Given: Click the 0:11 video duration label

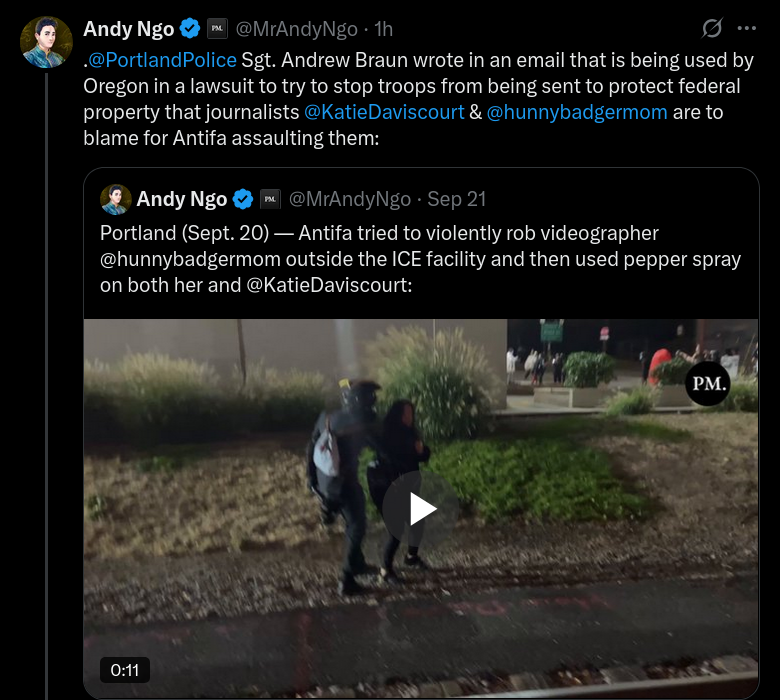Looking at the screenshot, I should click(125, 670).
